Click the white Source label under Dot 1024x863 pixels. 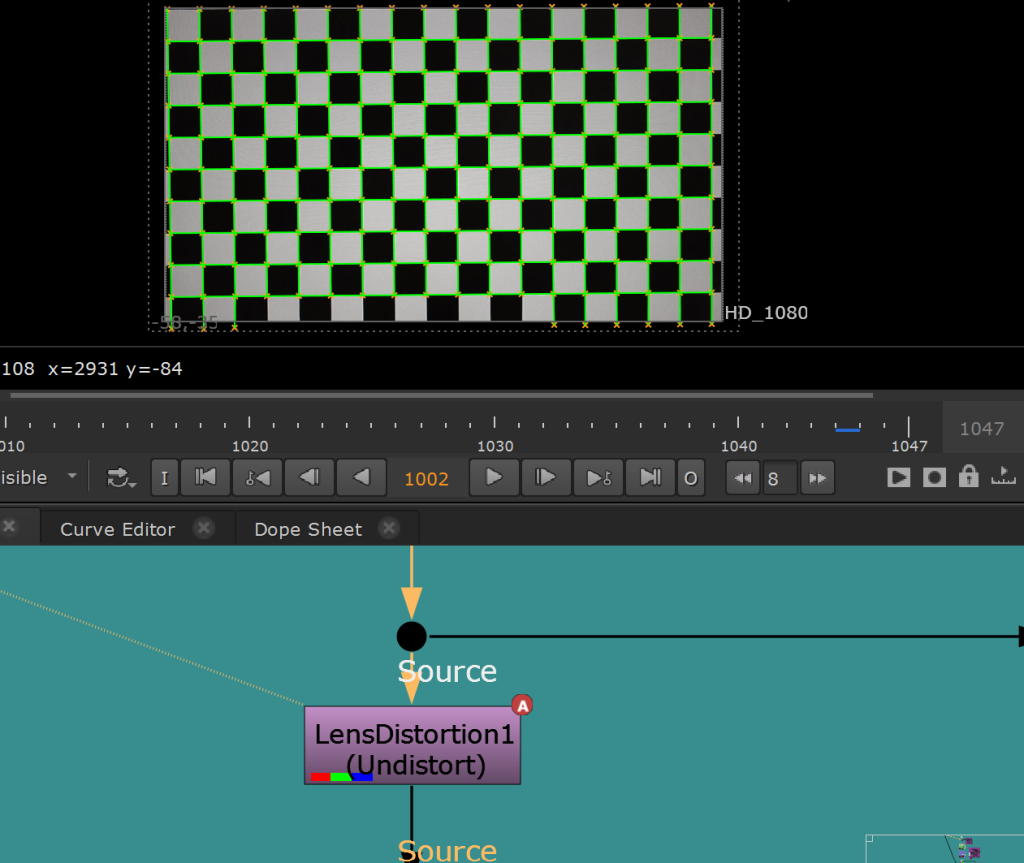tap(447, 672)
